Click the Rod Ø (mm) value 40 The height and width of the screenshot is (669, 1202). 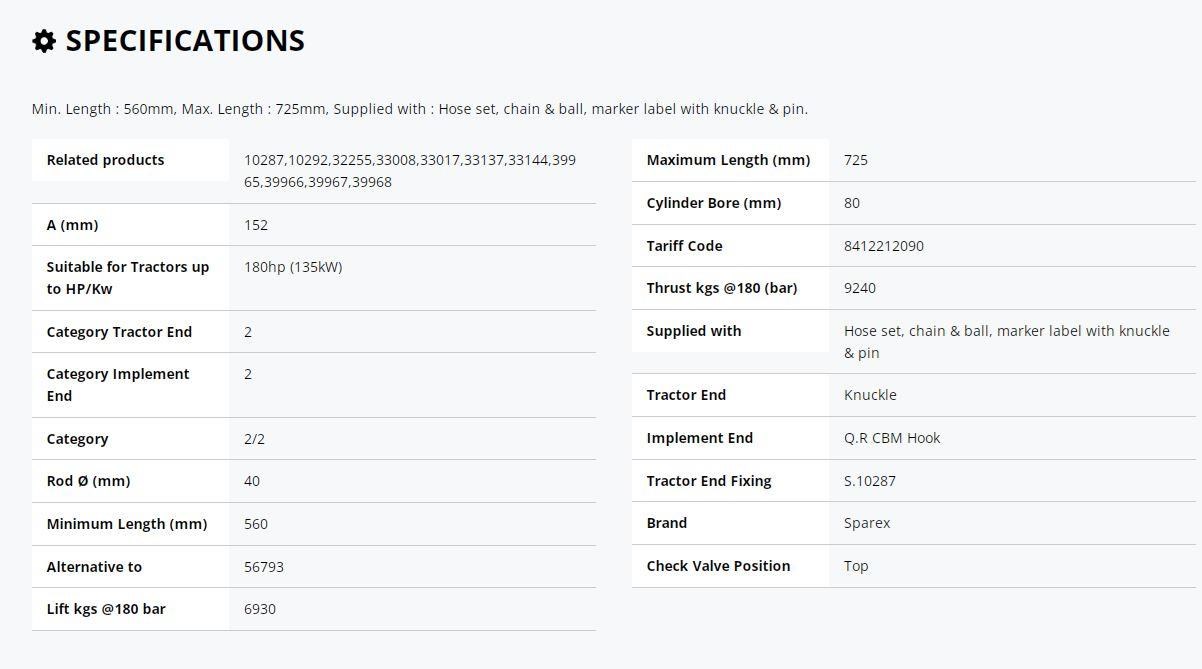(252, 481)
